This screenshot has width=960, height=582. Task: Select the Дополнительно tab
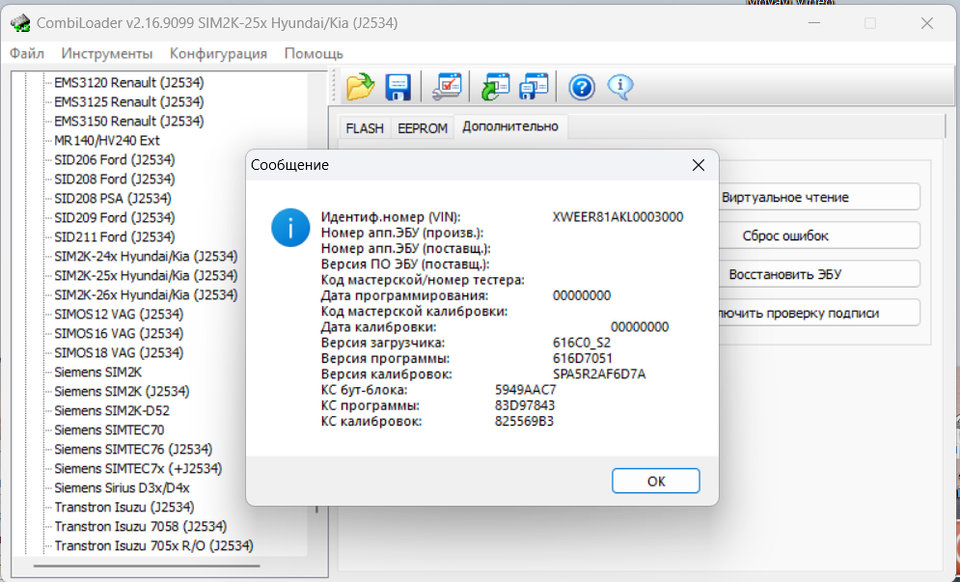[x=510, y=127]
